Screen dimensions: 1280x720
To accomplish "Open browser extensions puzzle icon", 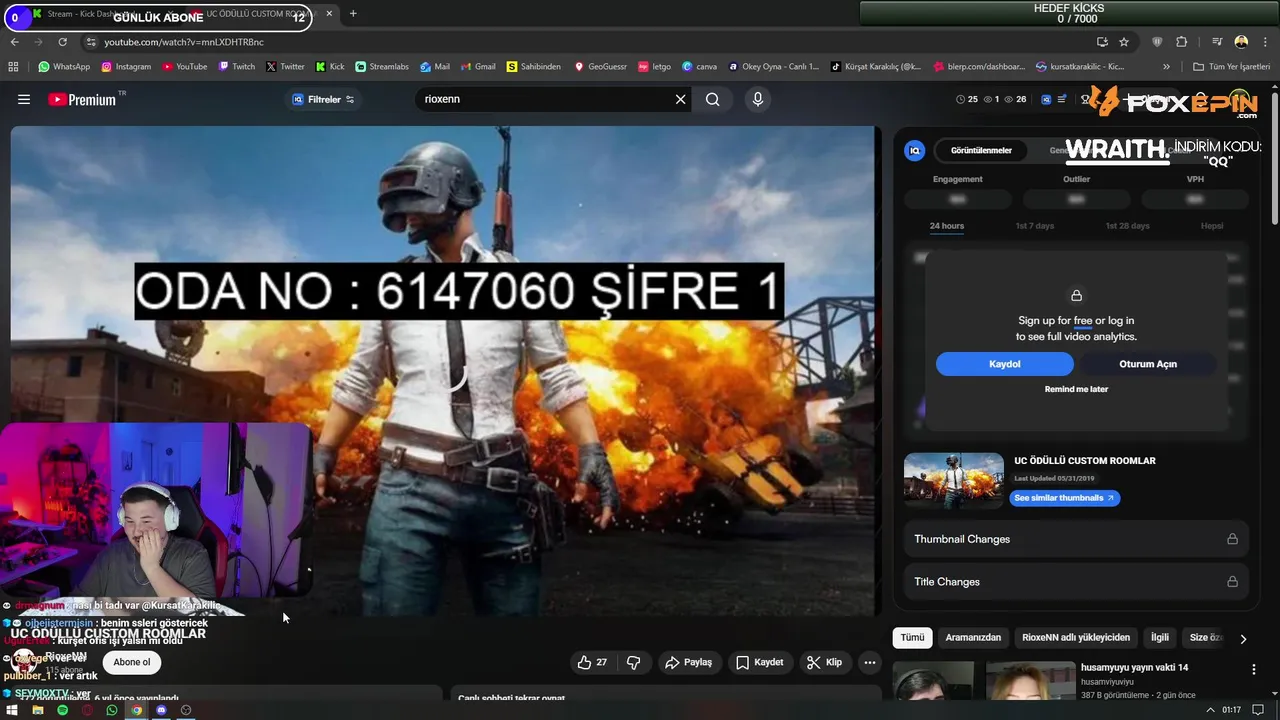I will click(x=1182, y=42).
